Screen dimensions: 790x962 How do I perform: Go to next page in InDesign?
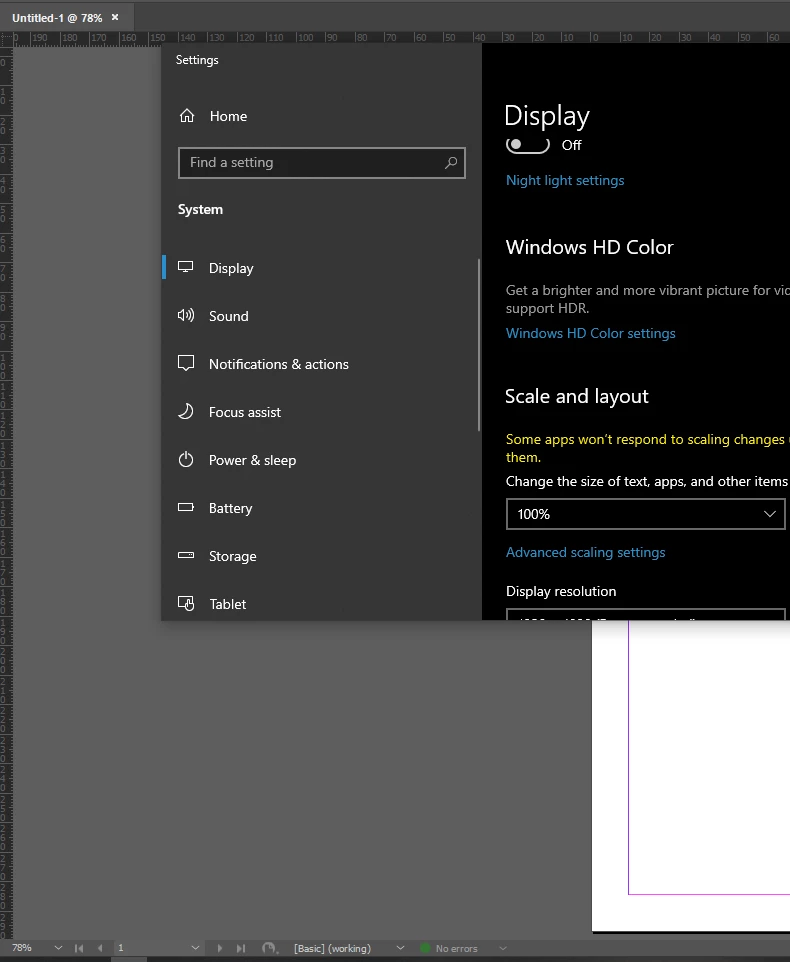coord(220,948)
